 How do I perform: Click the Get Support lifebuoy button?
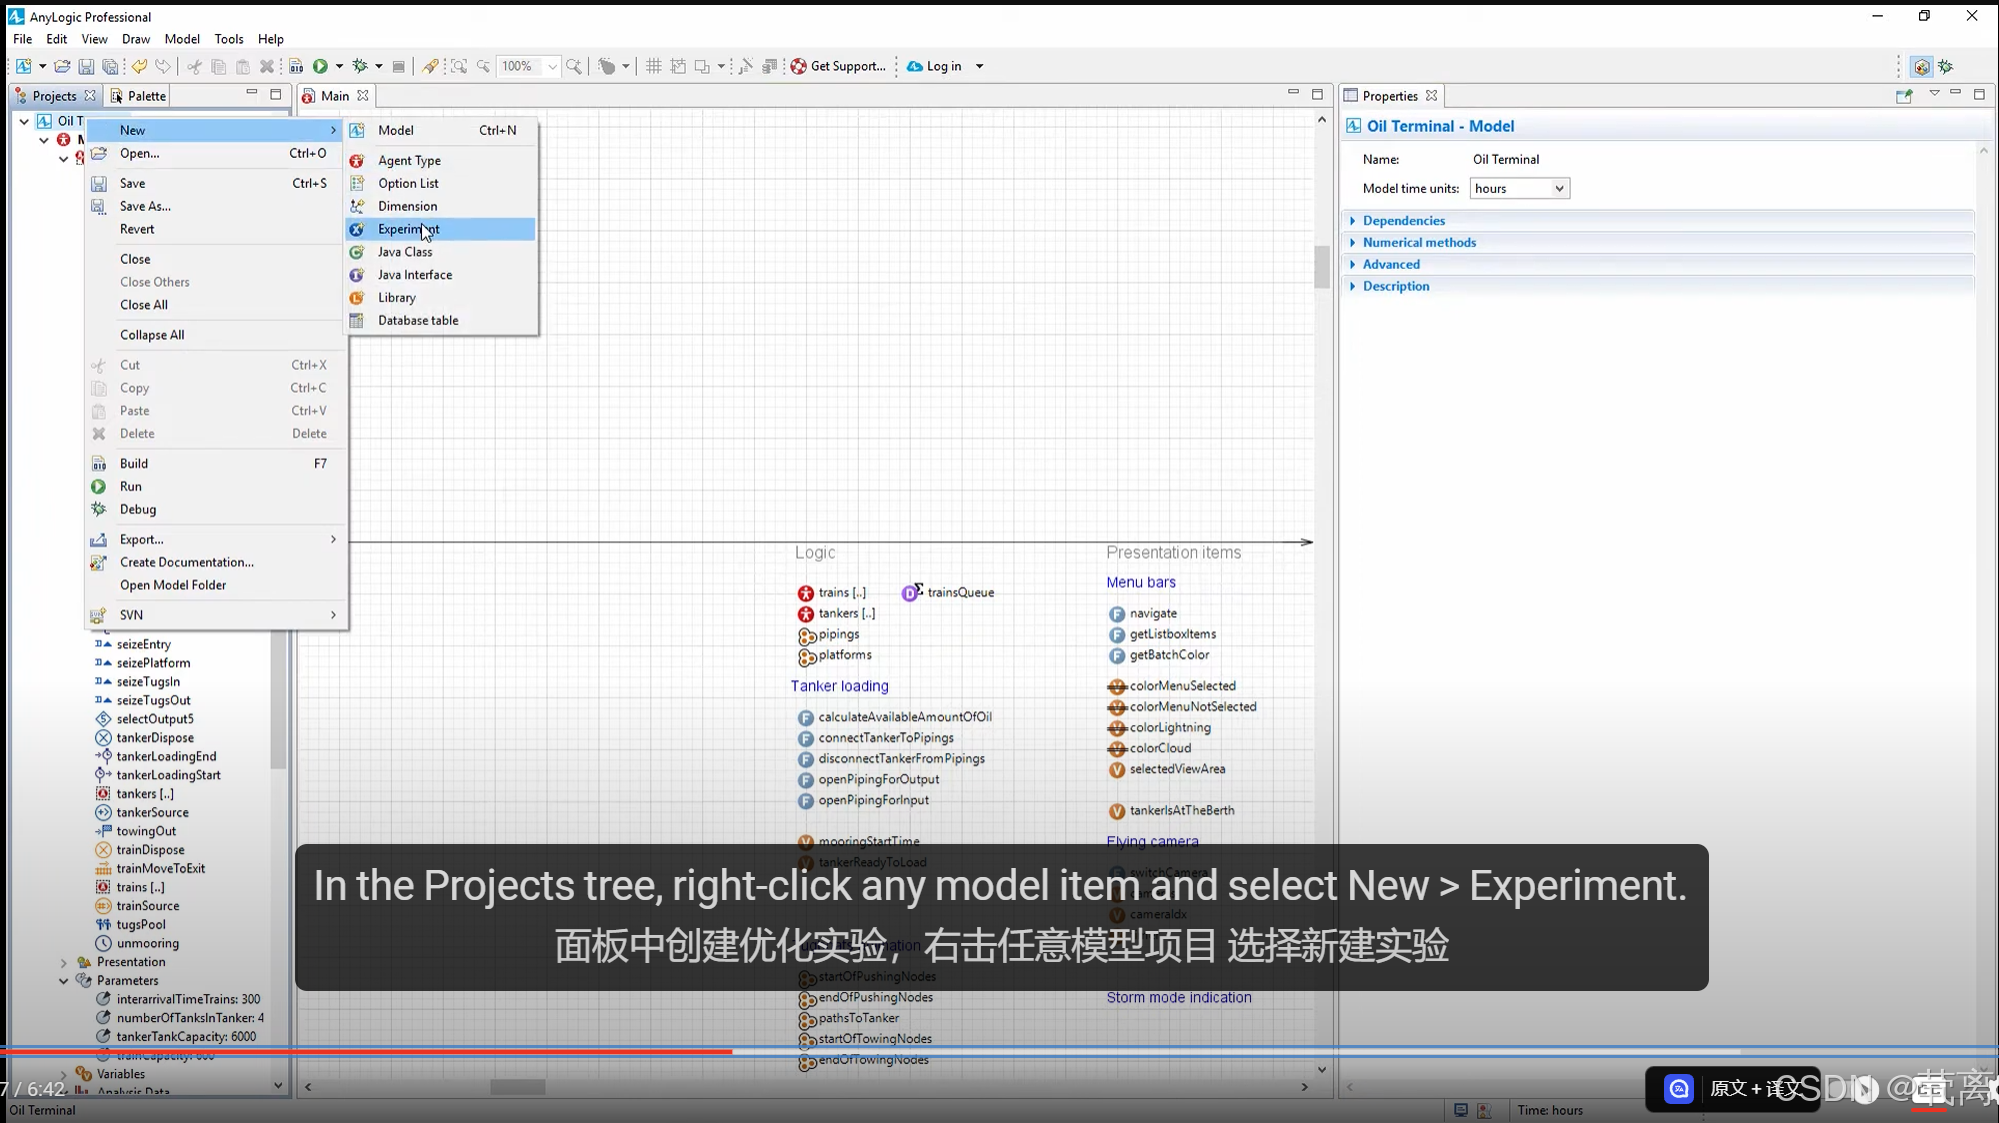pyautogui.click(x=838, y=66)
